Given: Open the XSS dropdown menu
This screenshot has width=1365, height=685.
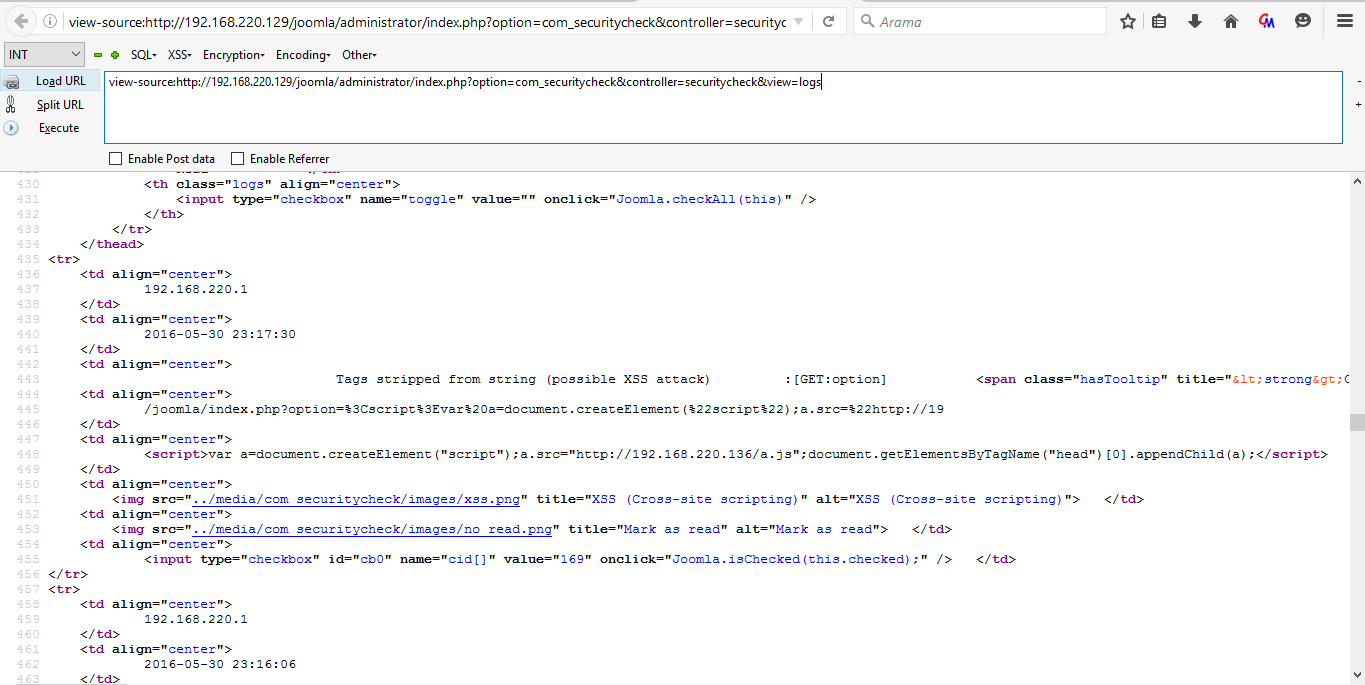Looking at the screenshot, I should pyautogui.click(x=180, y=55).
